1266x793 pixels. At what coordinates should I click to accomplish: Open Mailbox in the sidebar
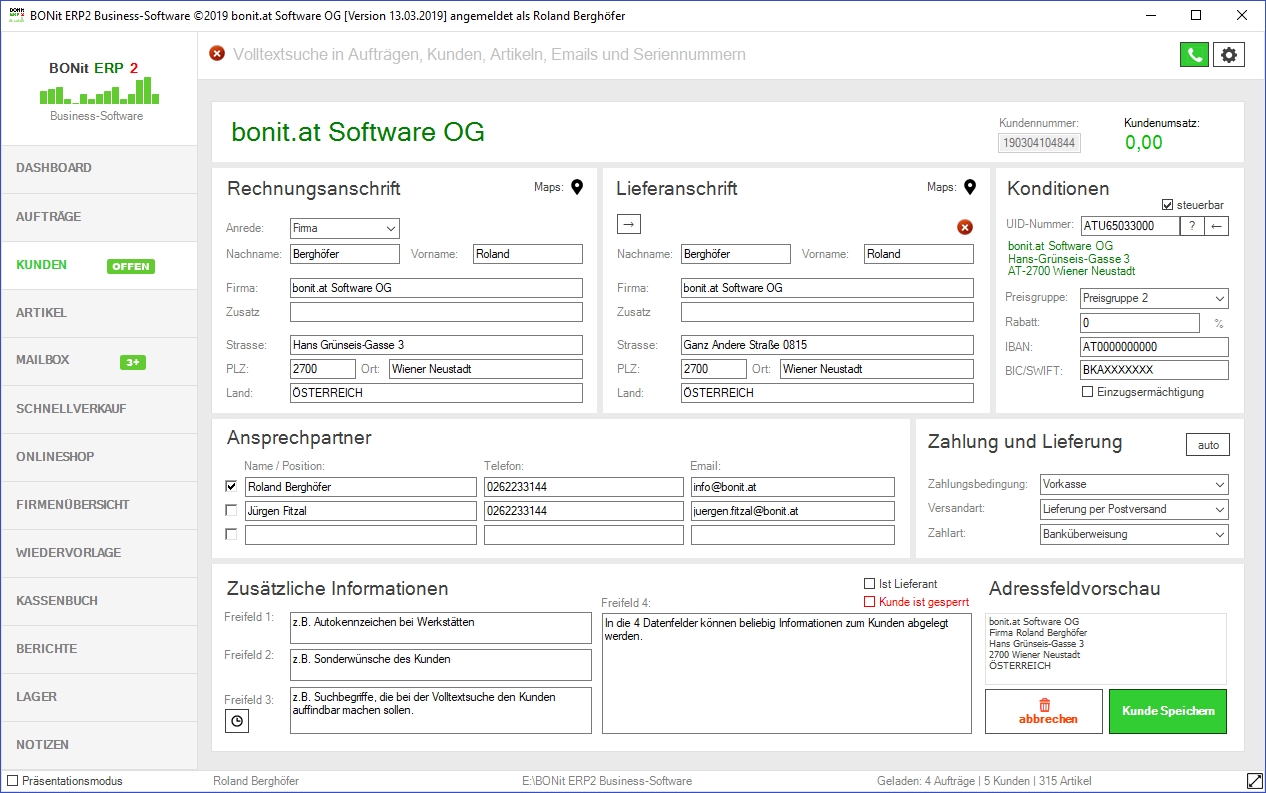(x=98, y=361)
